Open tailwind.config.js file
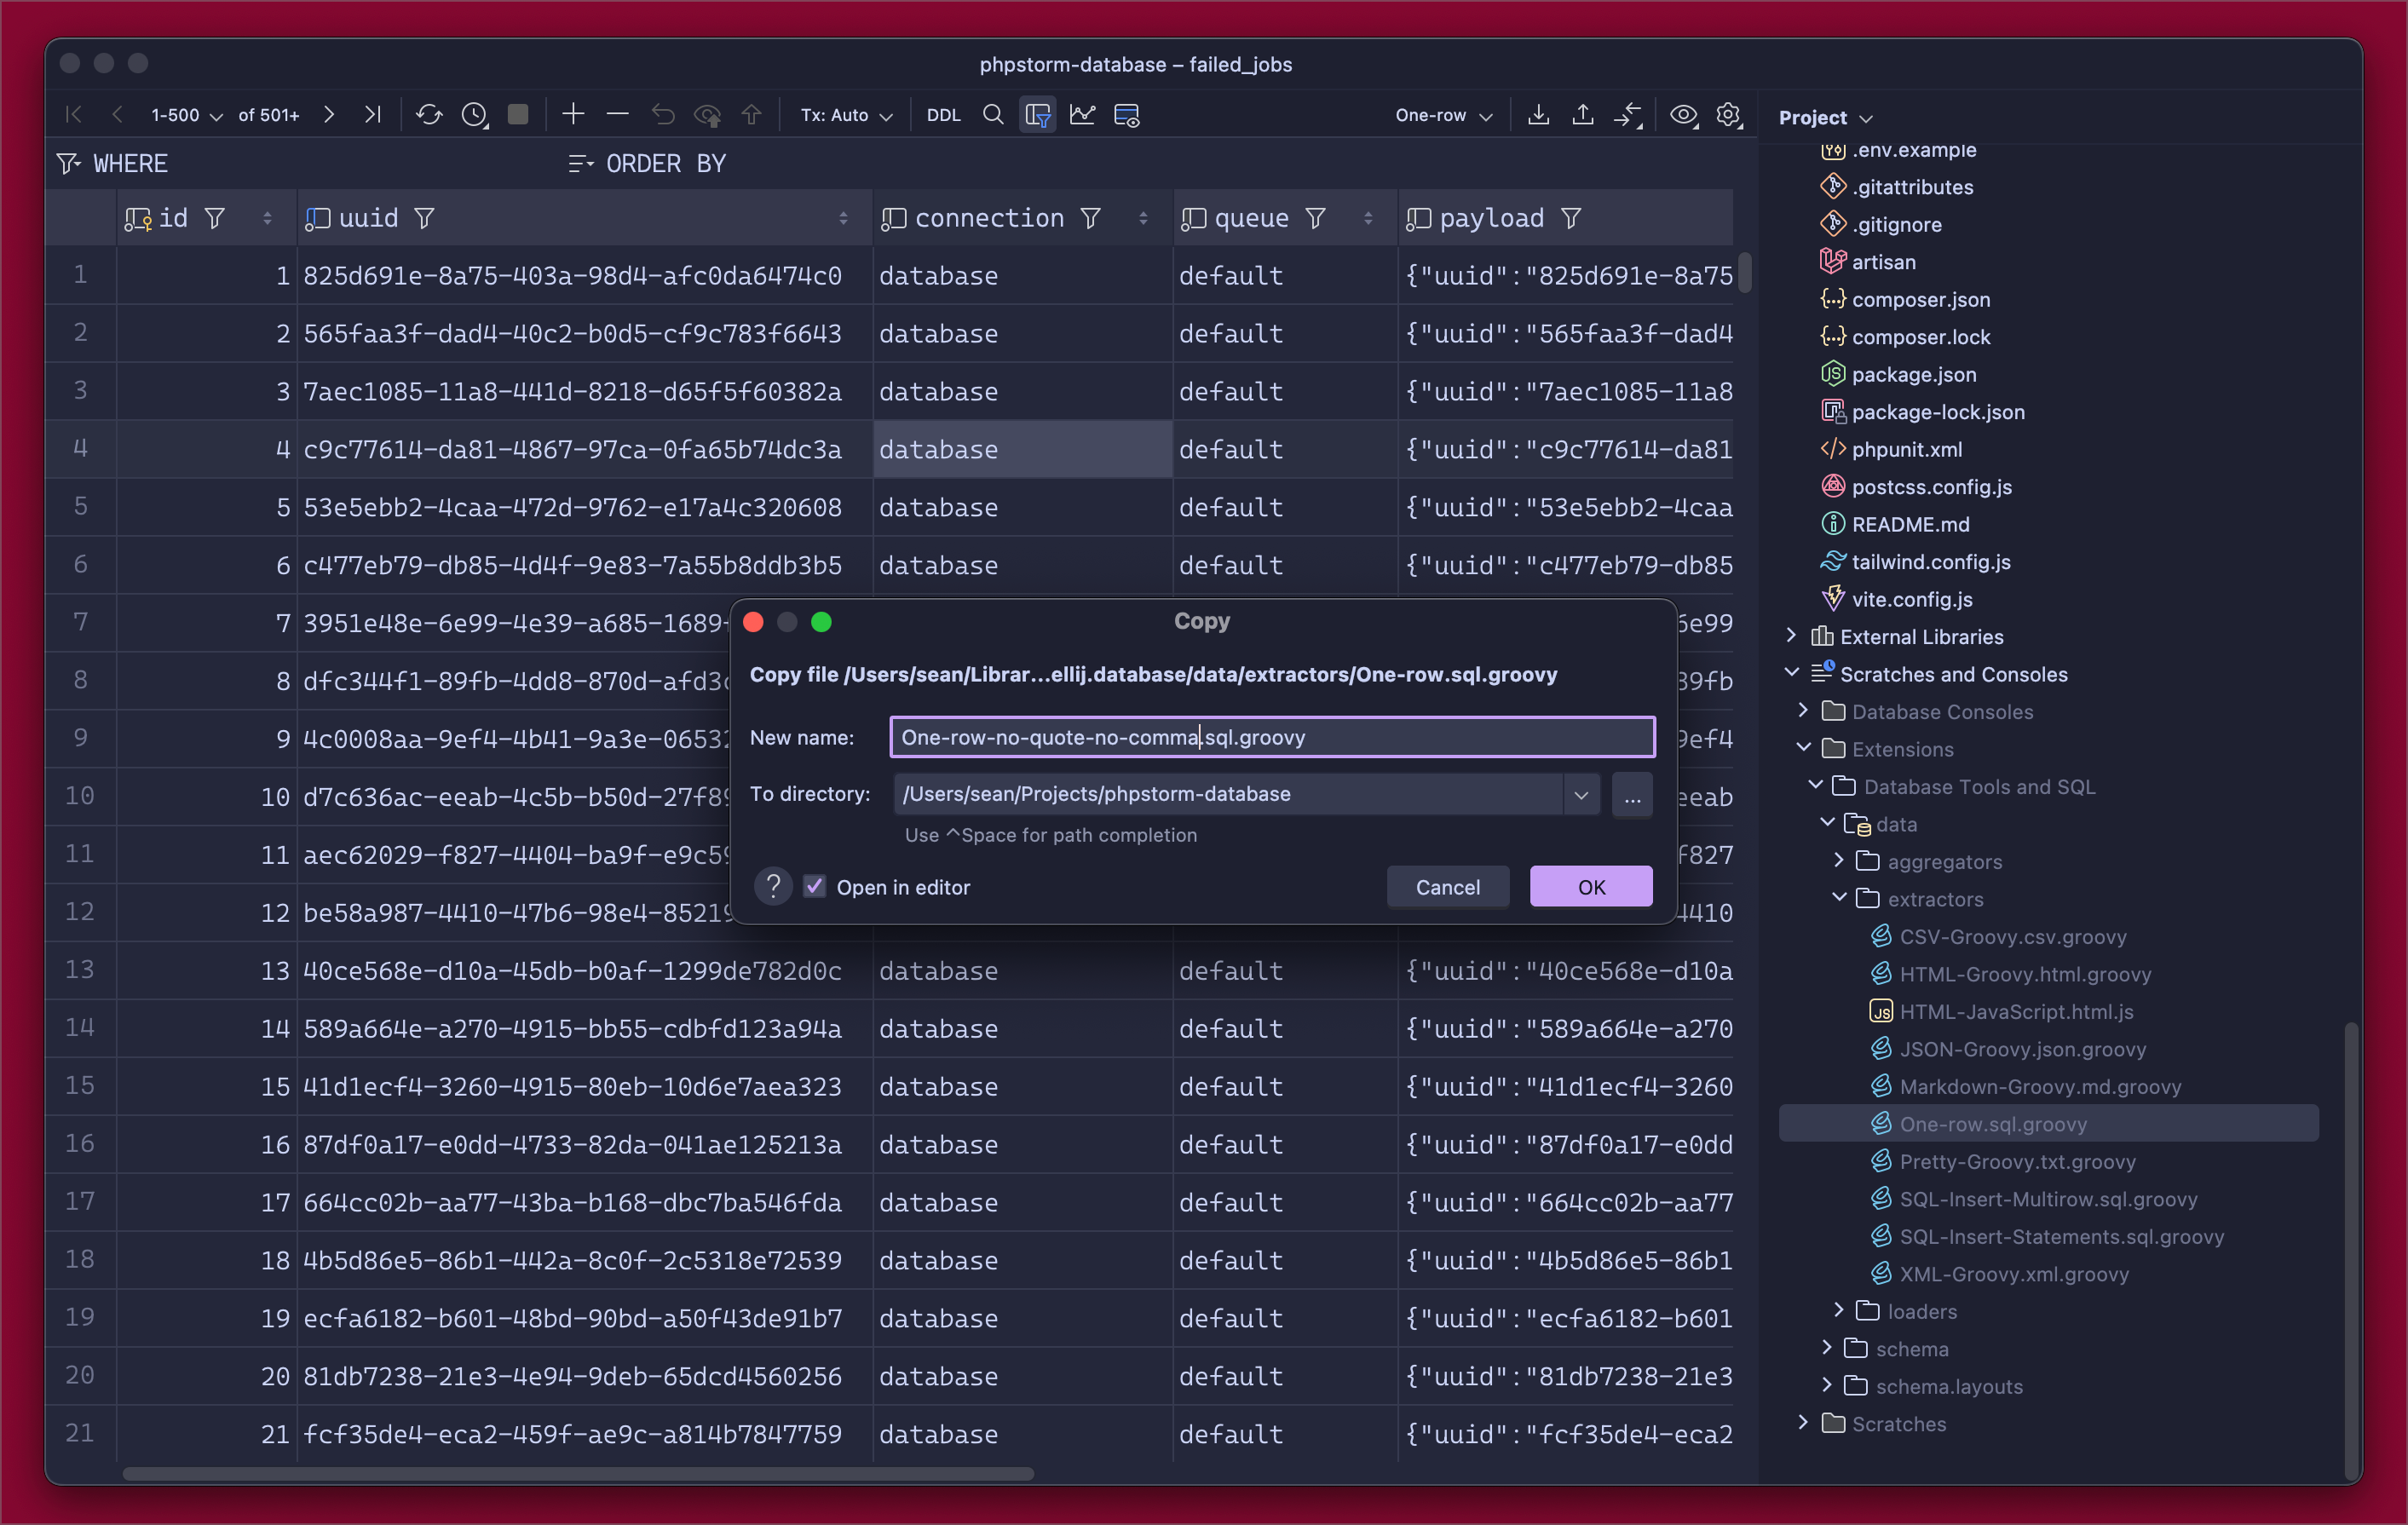 tap(1930, 561)
